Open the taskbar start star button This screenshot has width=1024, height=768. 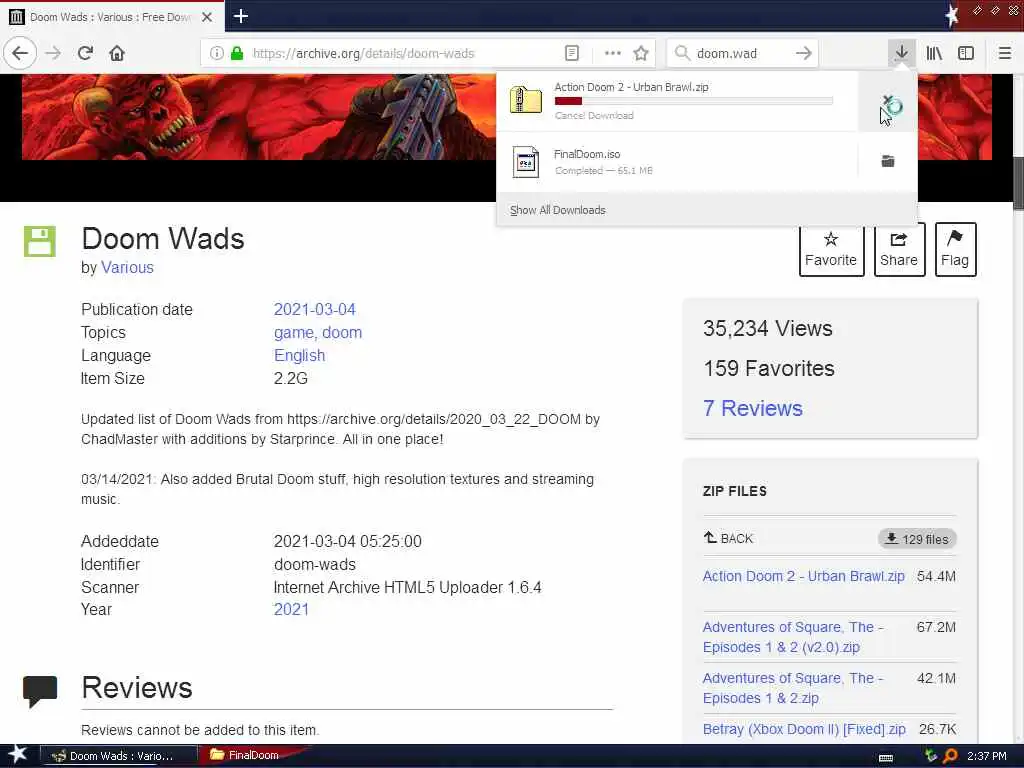pyautogui.click(x=17, y=754)
